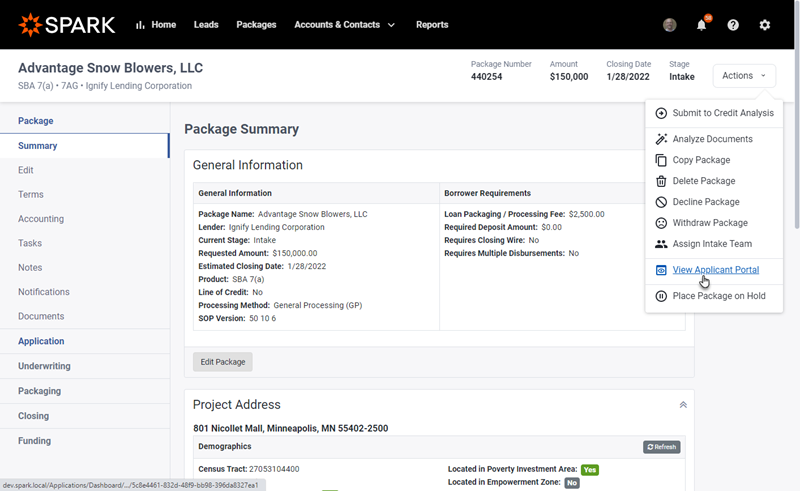
Task: Click the SPARK logo
Action: pyautogui.click(x=67, y=24)
